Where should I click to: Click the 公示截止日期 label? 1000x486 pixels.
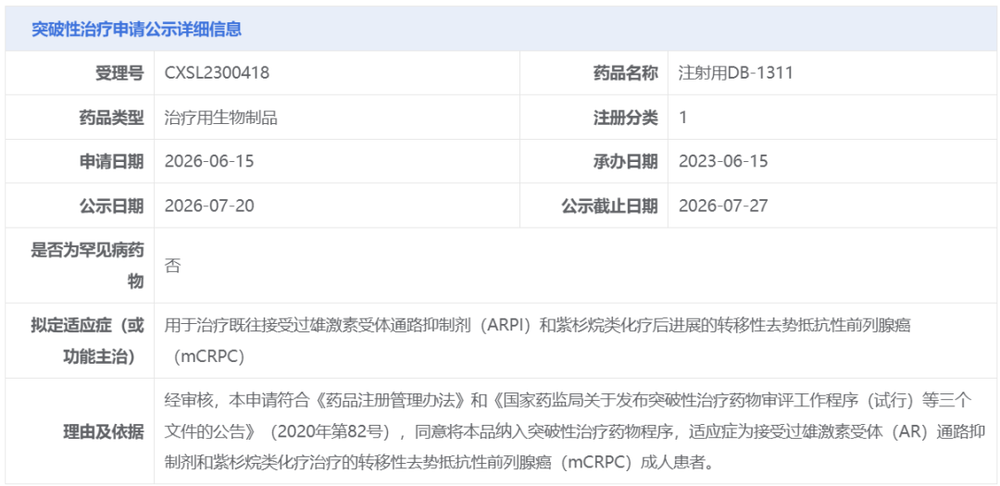click(x=609, y=205)
